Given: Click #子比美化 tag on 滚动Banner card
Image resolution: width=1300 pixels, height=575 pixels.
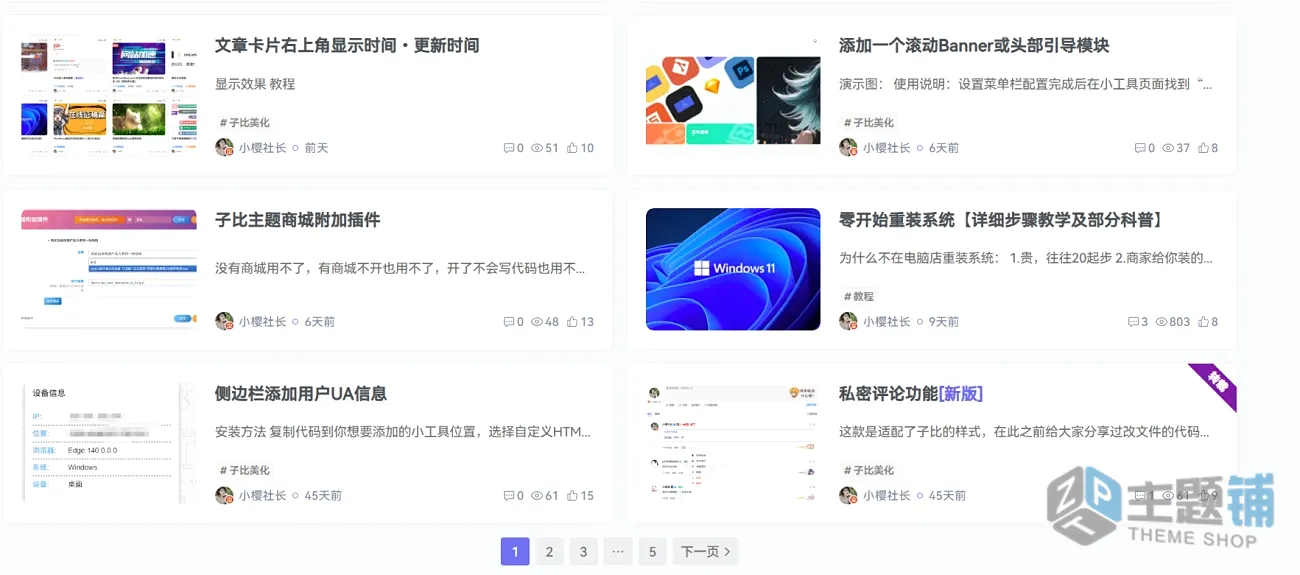Looking at the screenshot, I should tap(868, 122).
